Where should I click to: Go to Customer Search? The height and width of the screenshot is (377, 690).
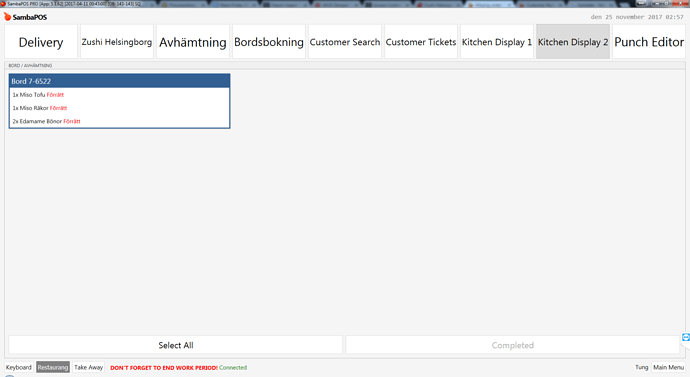tap(345, 42)
